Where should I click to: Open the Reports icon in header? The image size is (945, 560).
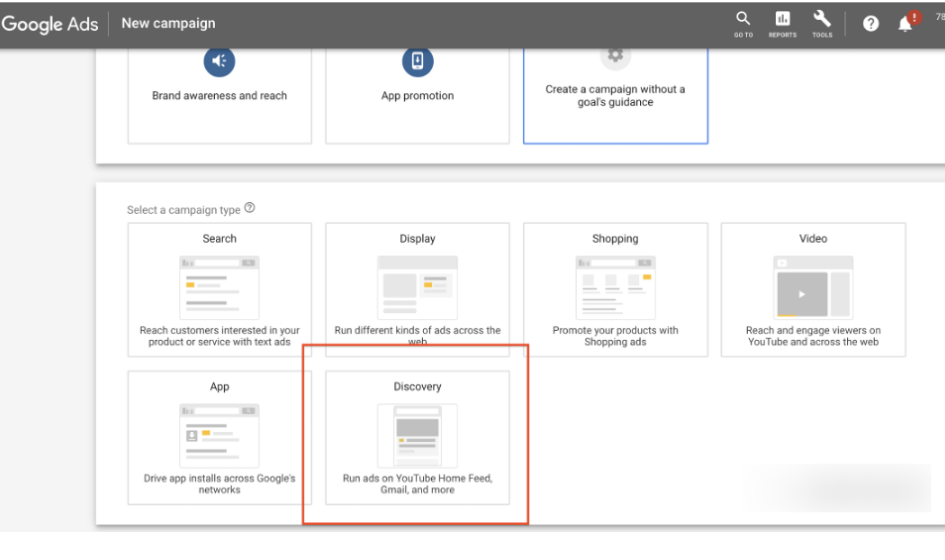[x=782, y=22]
